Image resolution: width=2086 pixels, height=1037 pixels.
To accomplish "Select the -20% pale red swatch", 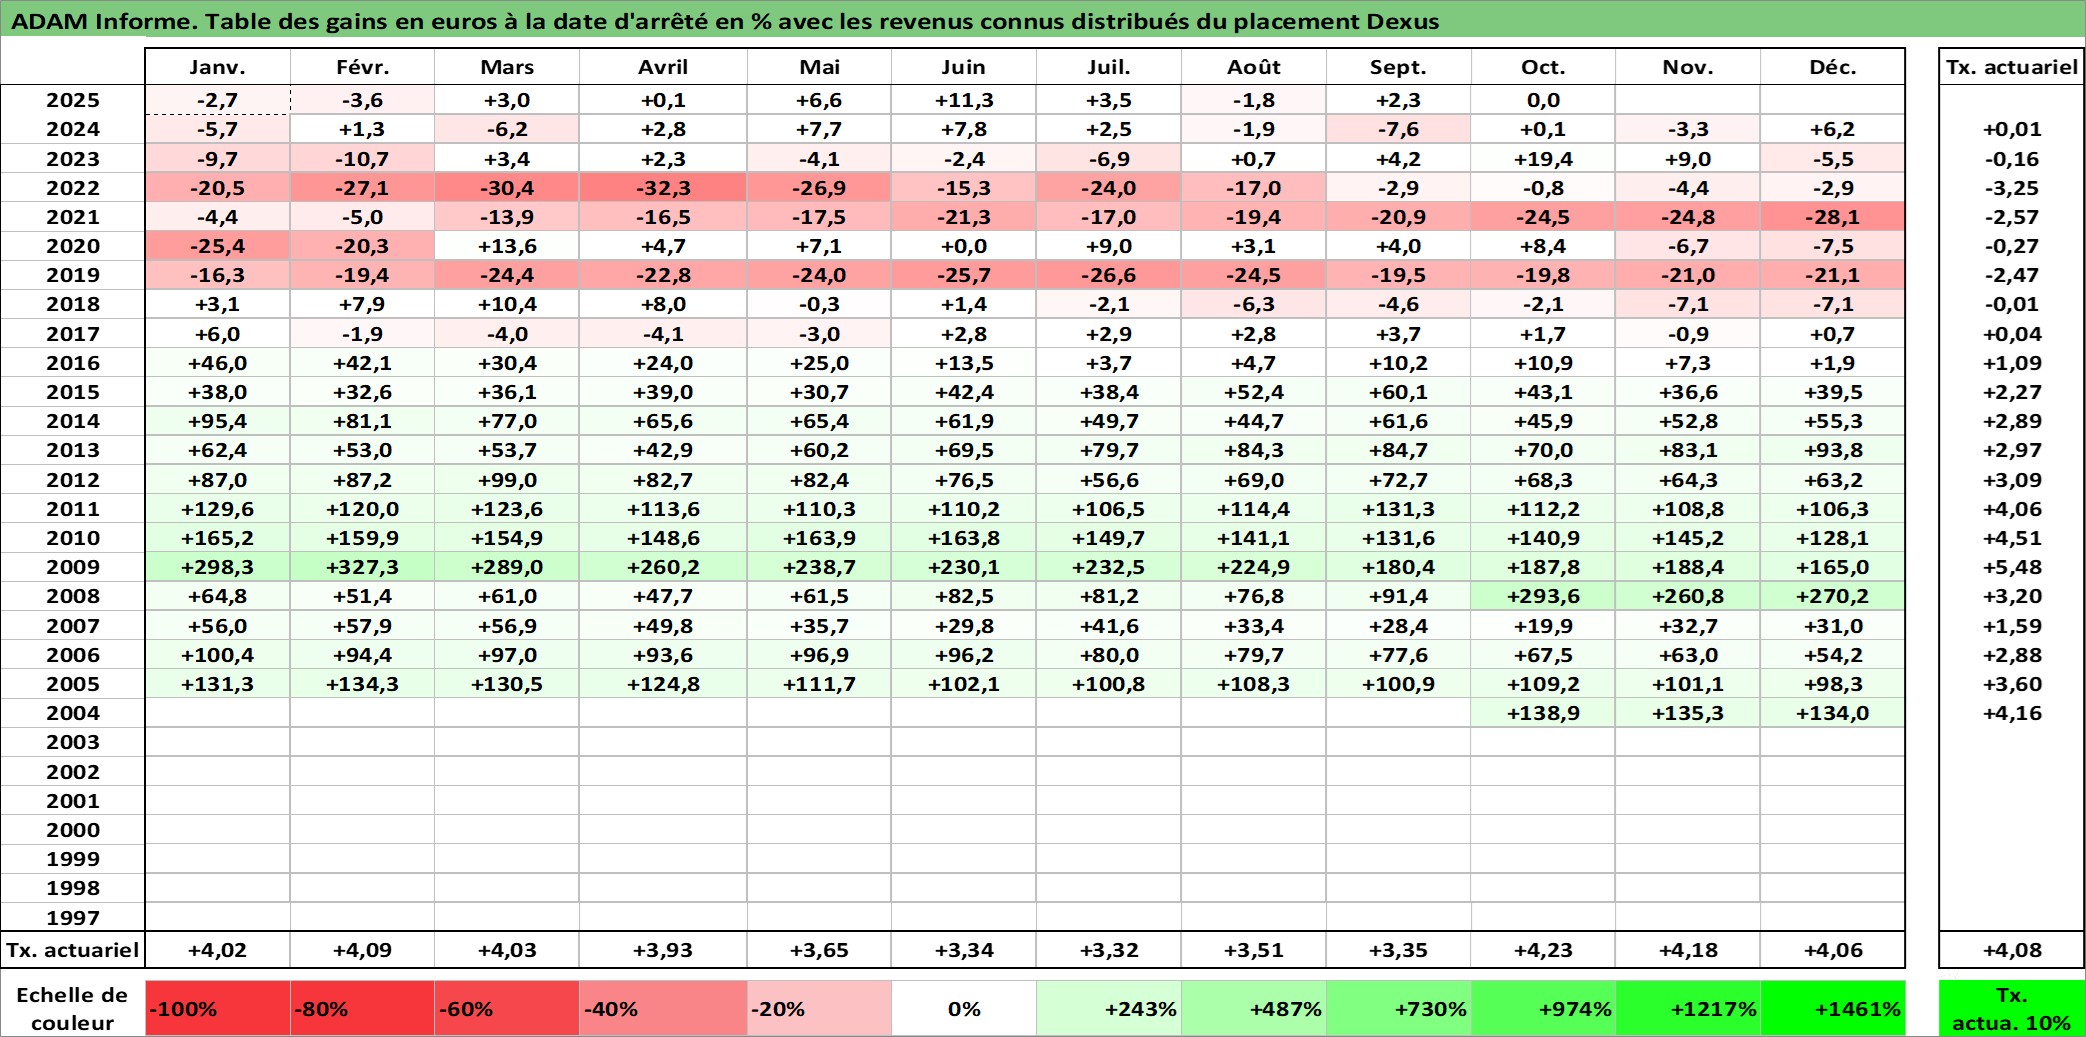I will (819, 1008).
